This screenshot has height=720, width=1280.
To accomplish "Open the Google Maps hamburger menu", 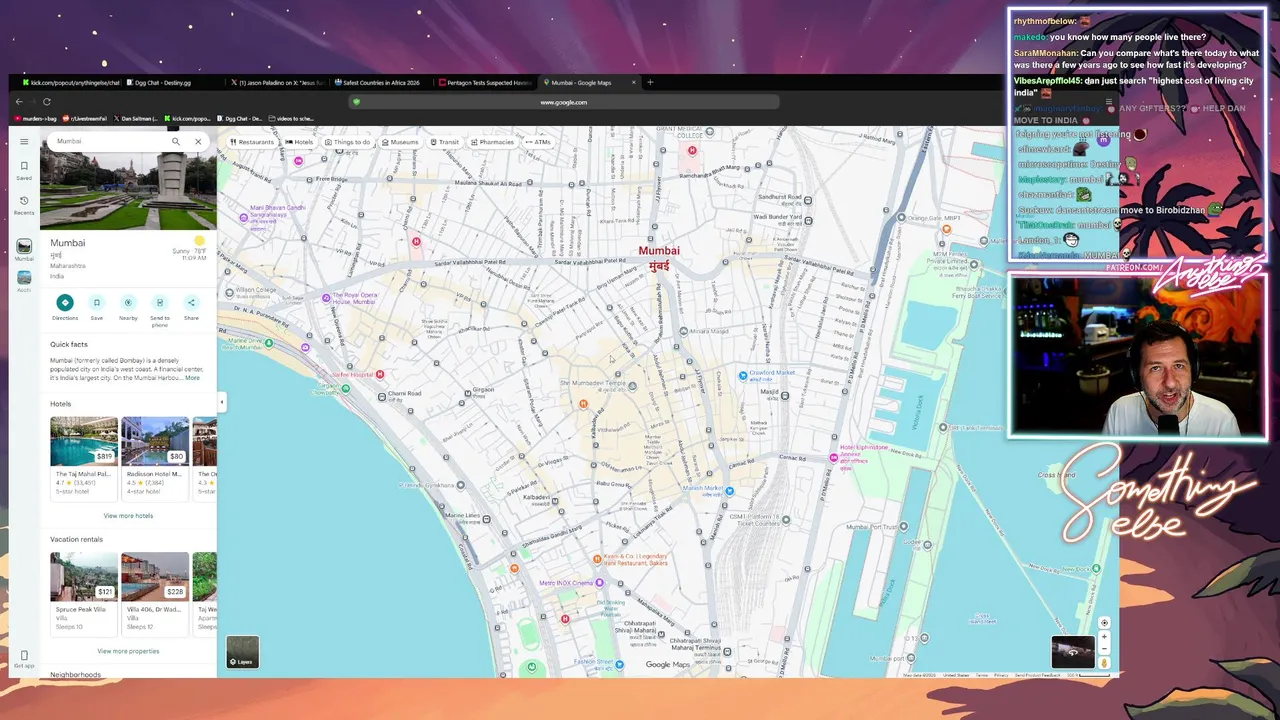I will 24,142.
